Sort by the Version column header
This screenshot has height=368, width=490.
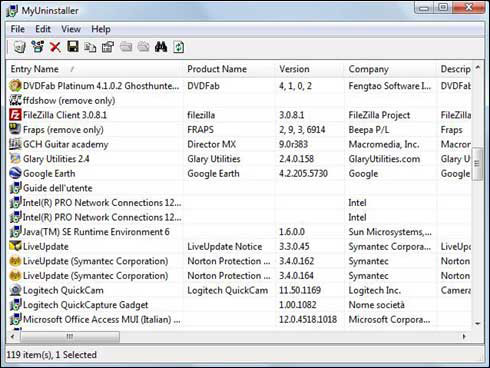[x=310, y=69]
